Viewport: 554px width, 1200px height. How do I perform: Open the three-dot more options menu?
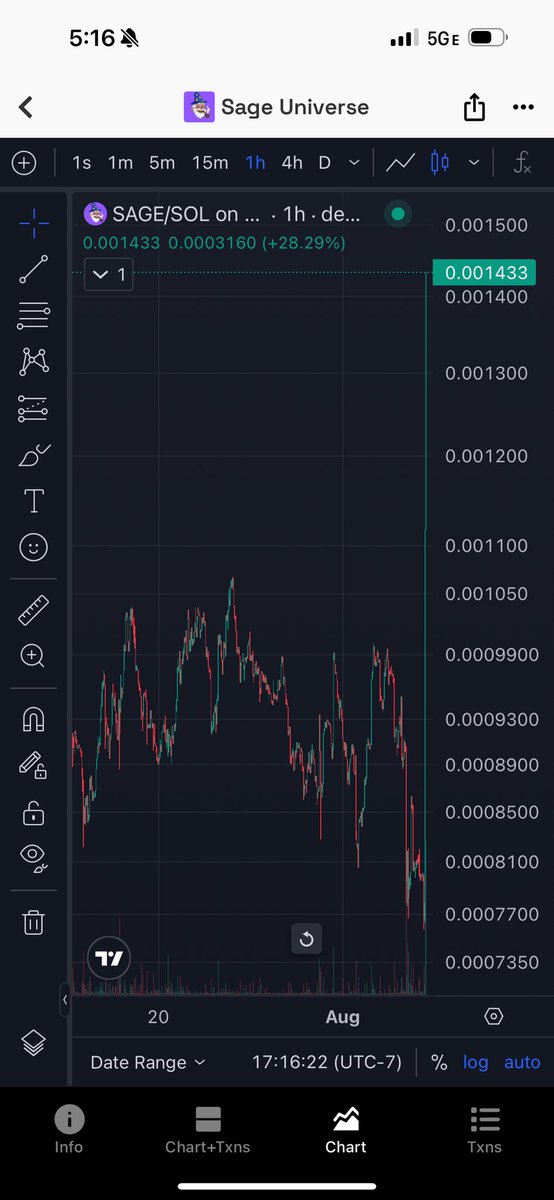tap(523, 107)
